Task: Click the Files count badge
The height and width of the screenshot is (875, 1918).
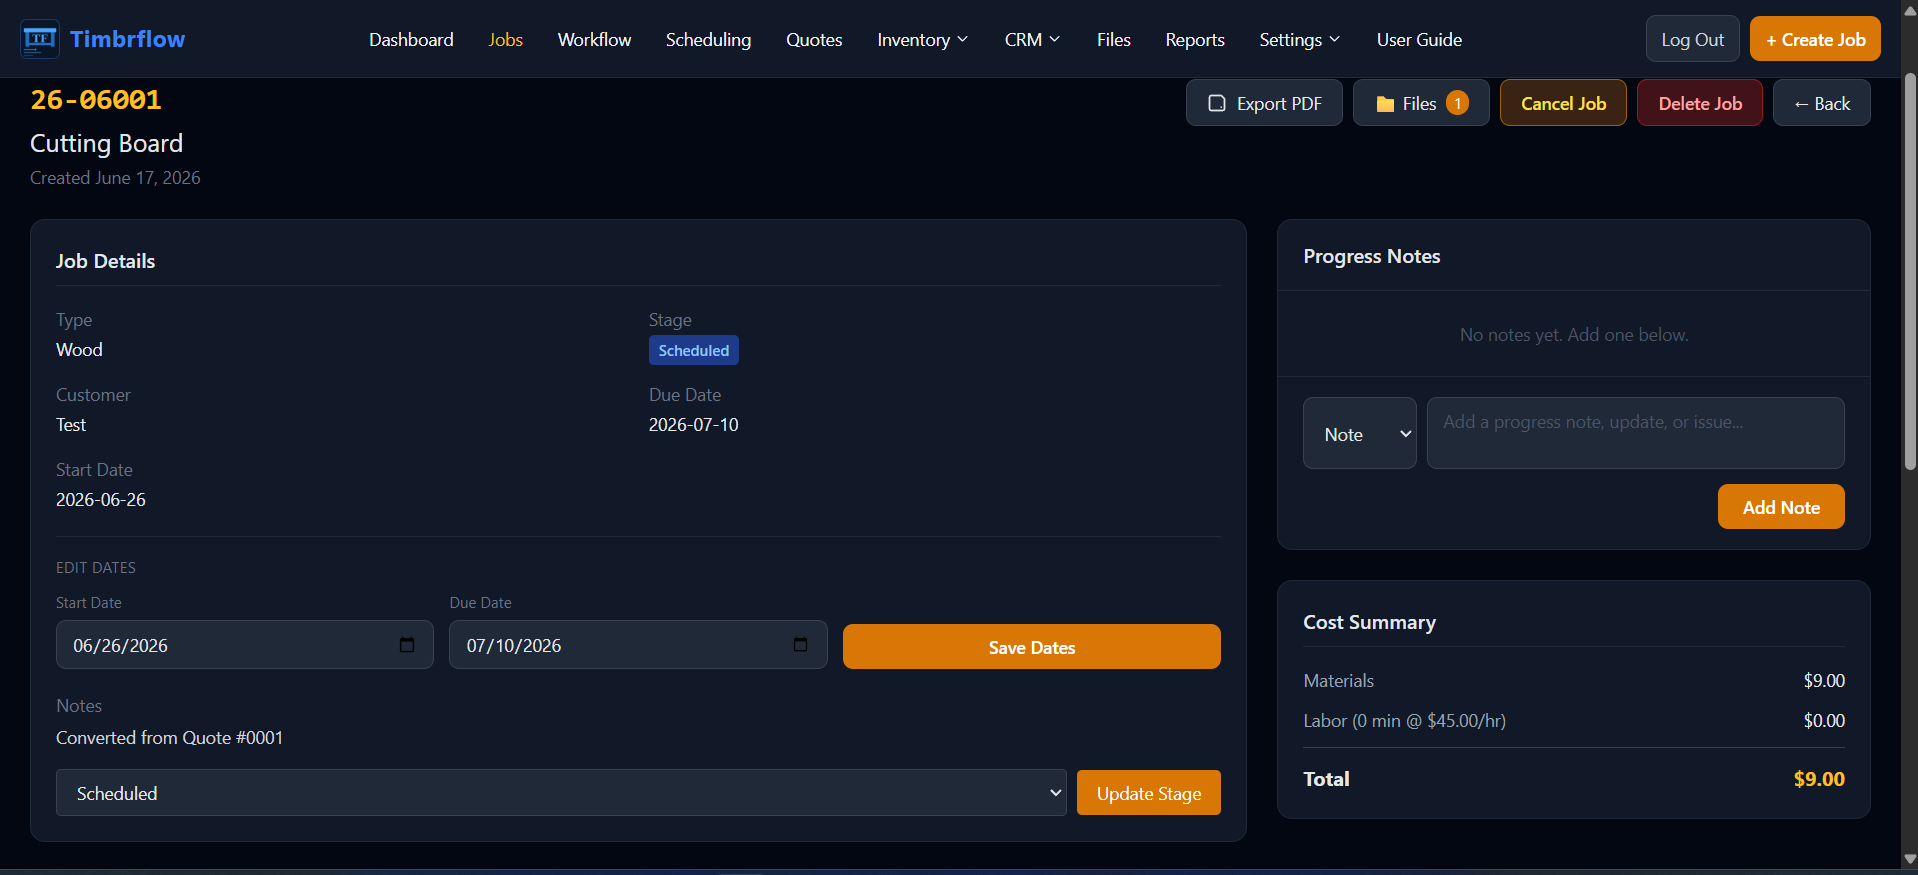Action: [x=1458, y=103]
